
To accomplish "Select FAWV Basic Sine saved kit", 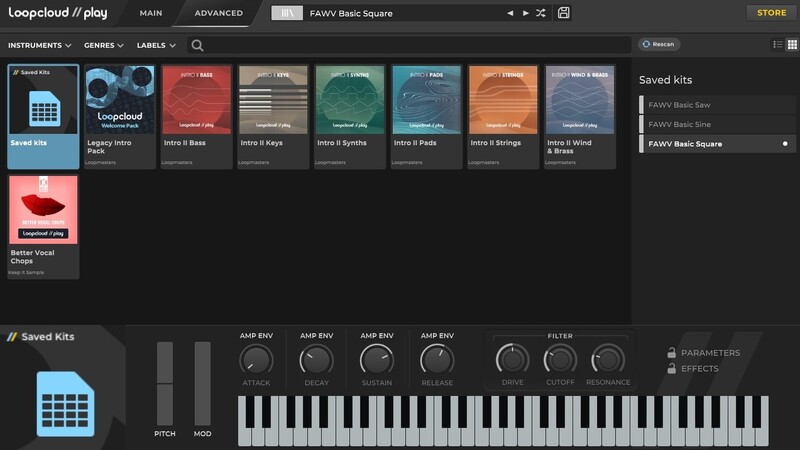I will 716,124.
